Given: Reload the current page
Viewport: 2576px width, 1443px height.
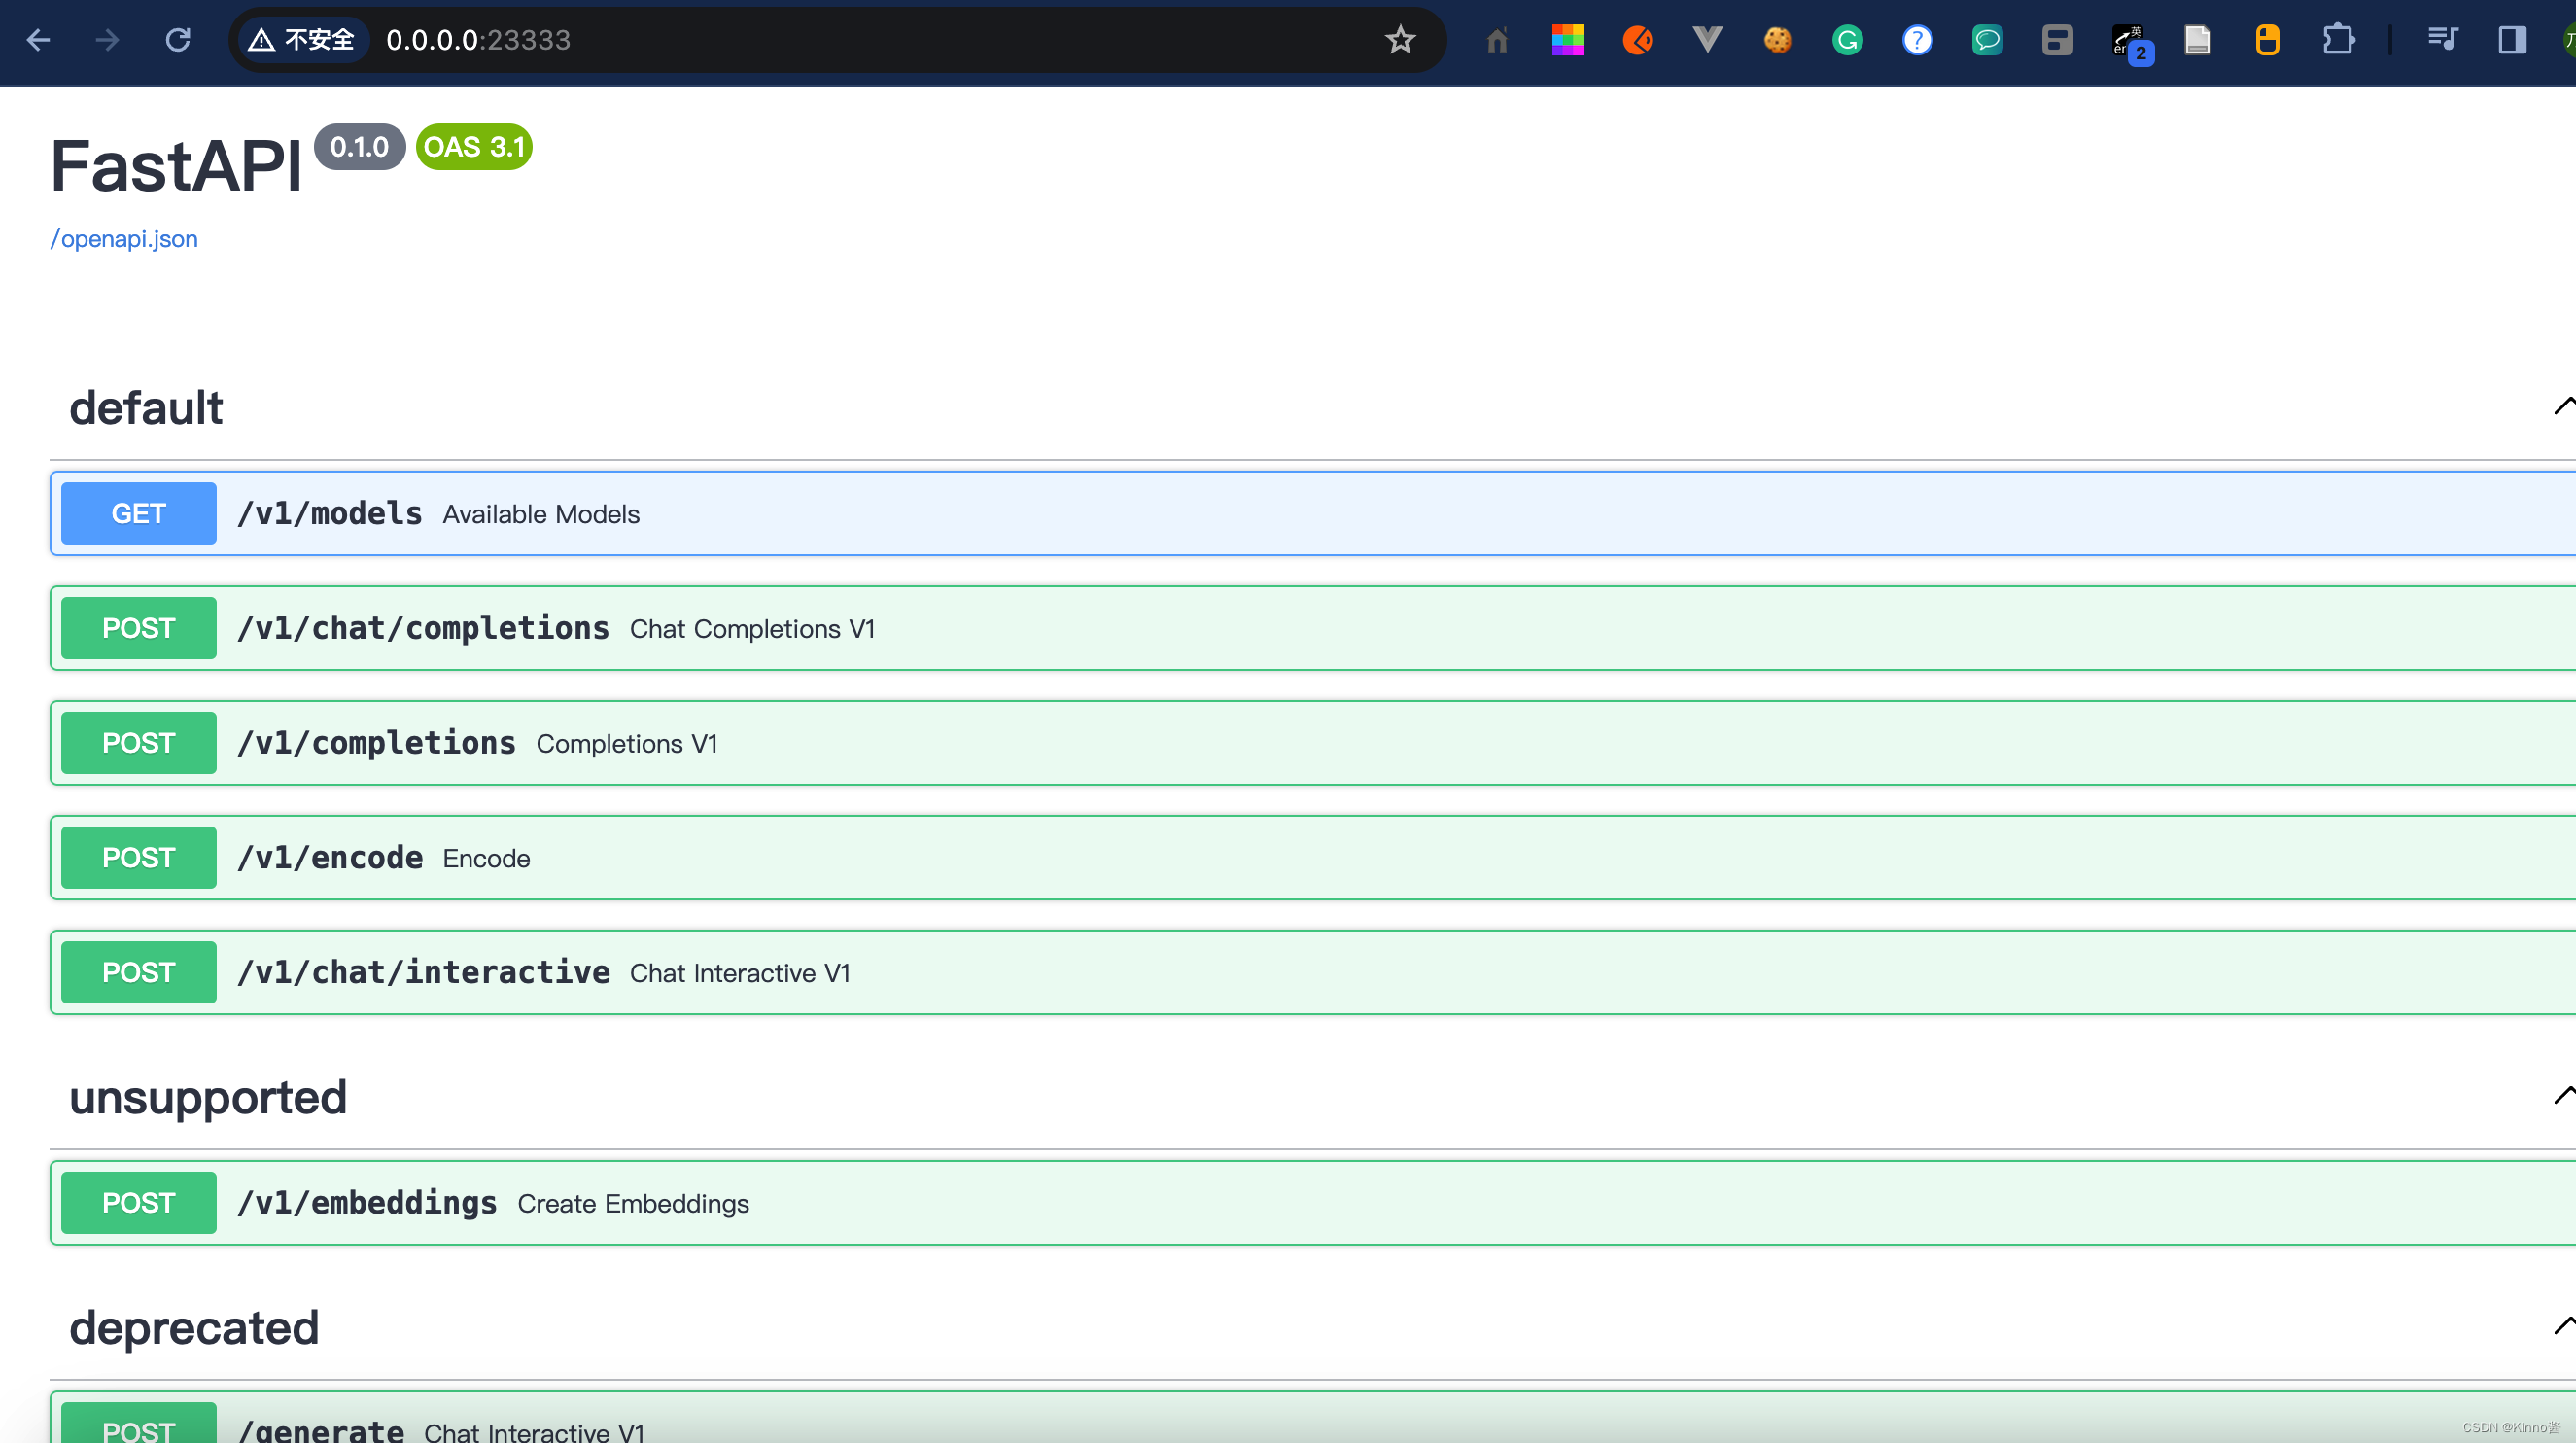Looking at the screenshot, I should pos(178,40).
